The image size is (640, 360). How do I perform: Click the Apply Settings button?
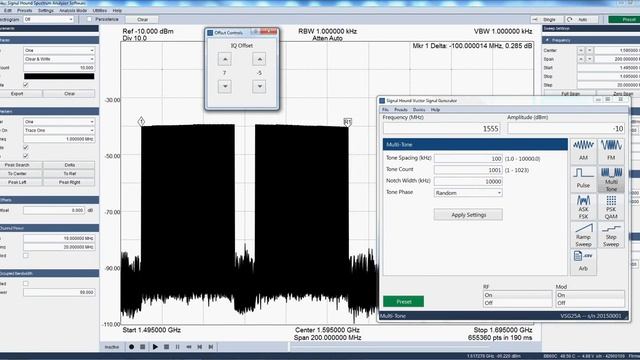click(x=468, y=215)
